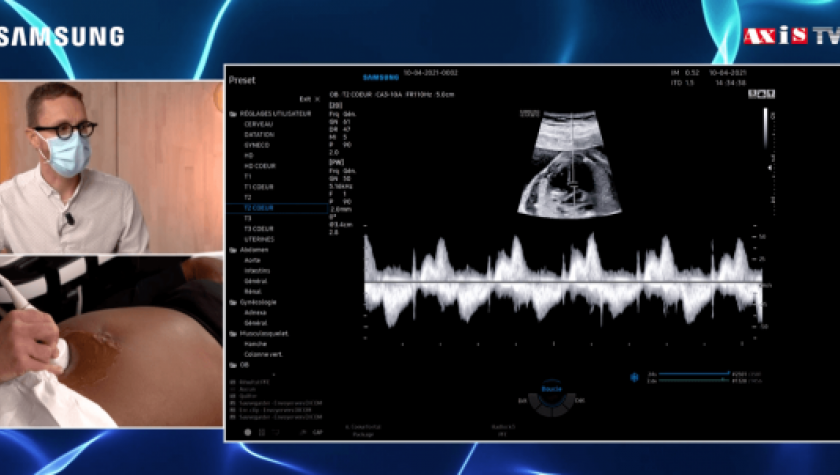This screenshot has width=840, height=475.
Task: Click the OB T2 COEUR probe info line
Action: [392, 94]
